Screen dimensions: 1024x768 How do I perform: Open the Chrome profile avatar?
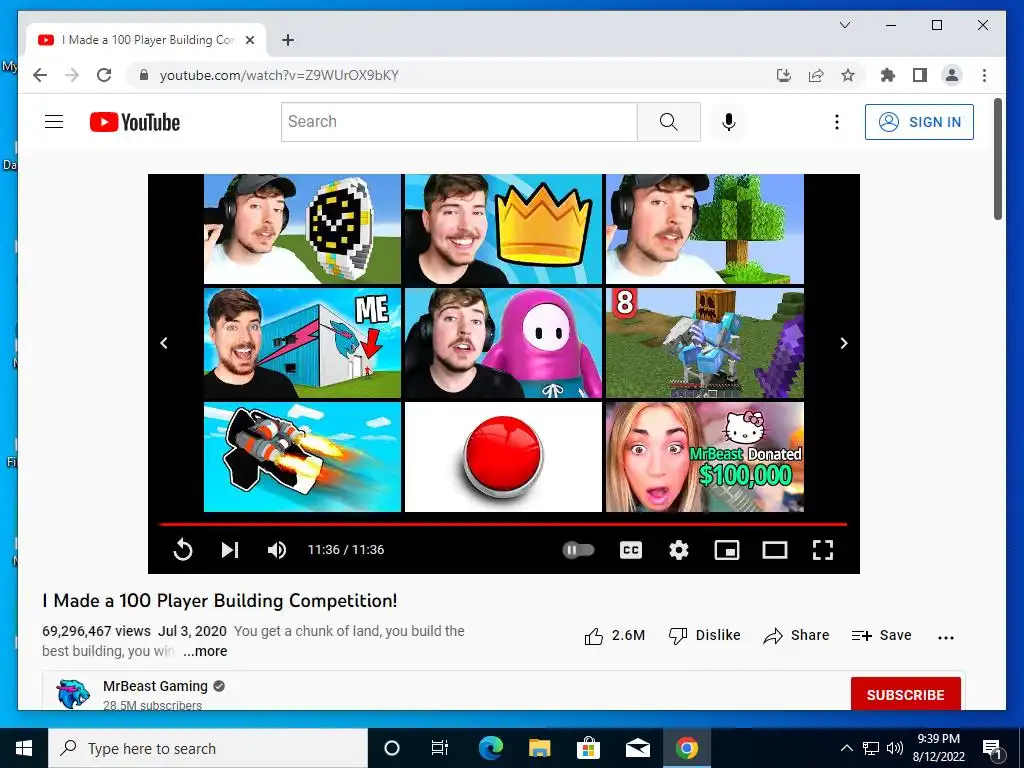(952, 75)
